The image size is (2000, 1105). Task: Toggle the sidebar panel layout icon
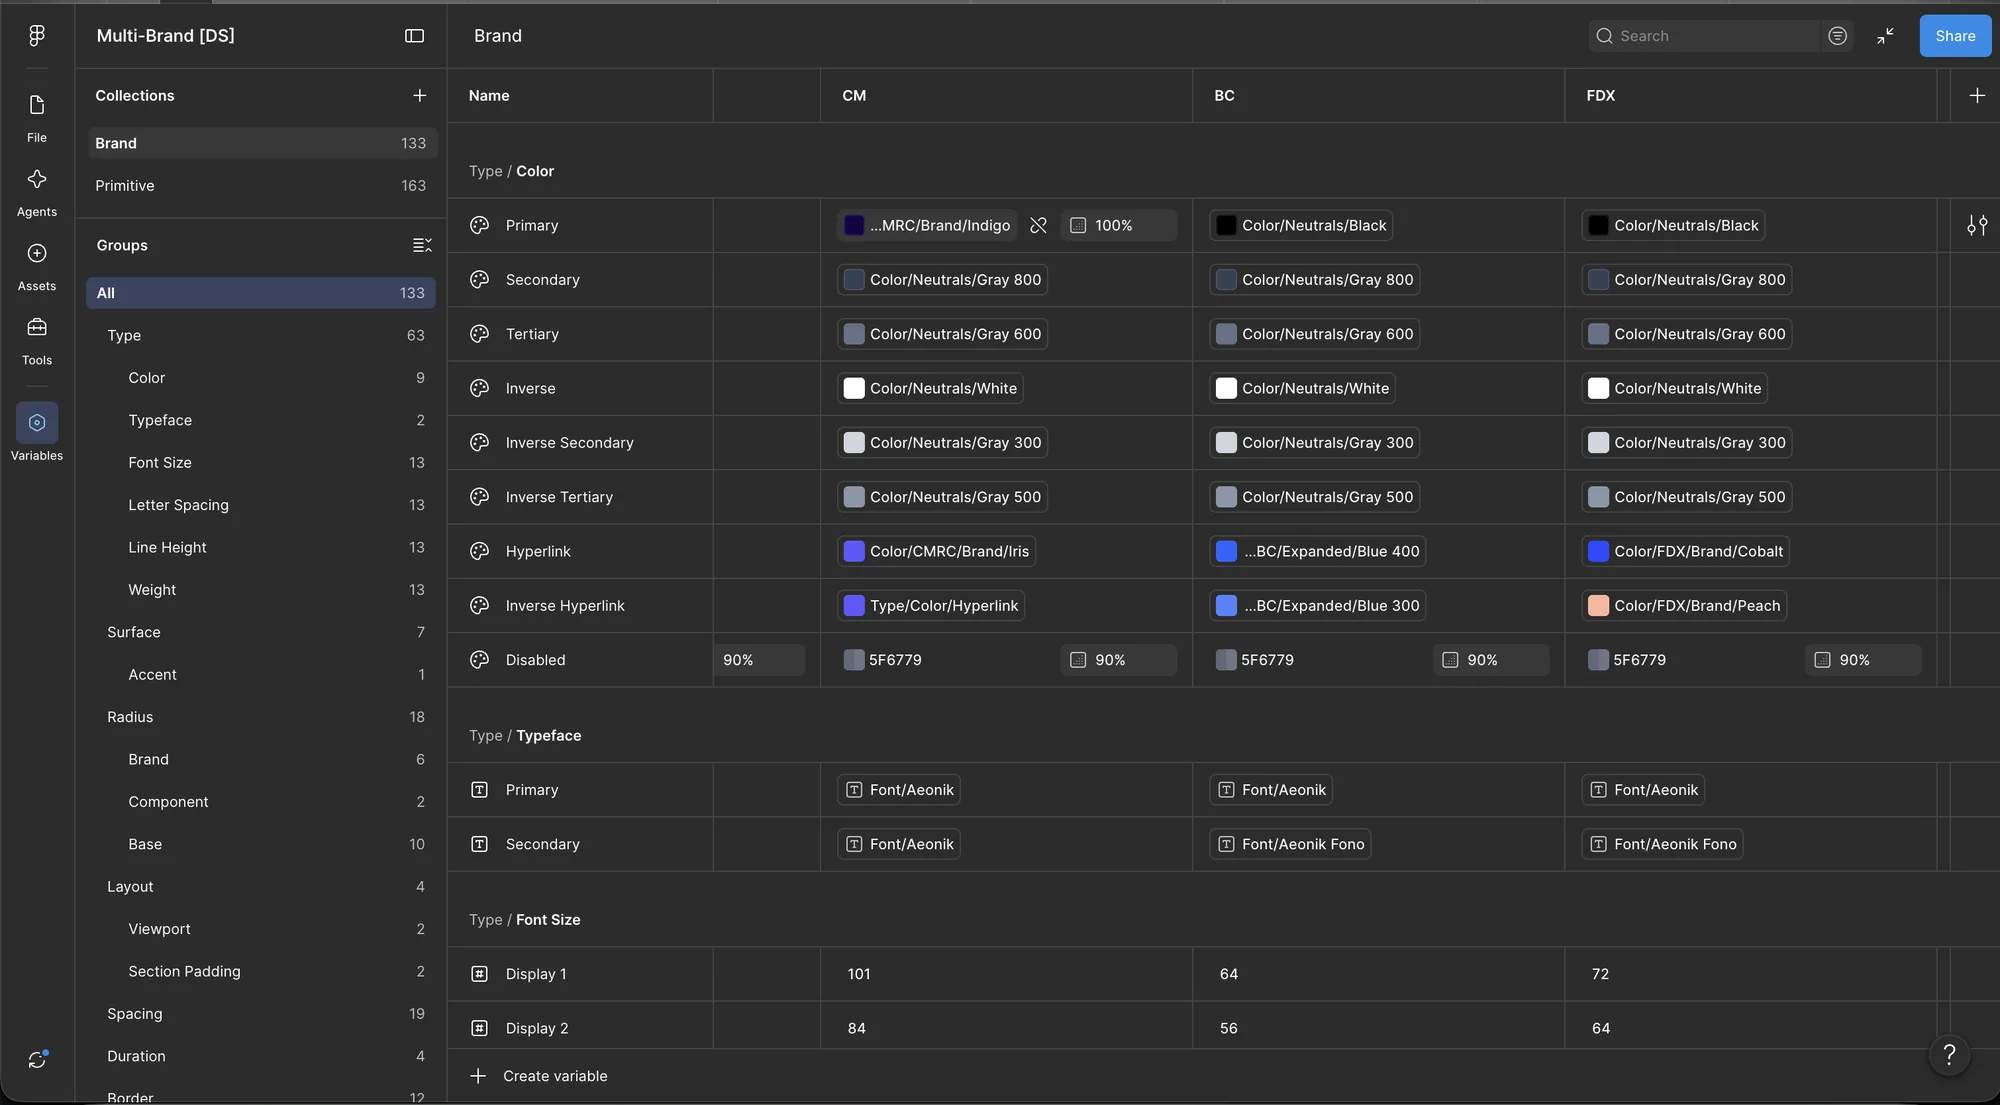pyautogui.click(x=414, y=36)
